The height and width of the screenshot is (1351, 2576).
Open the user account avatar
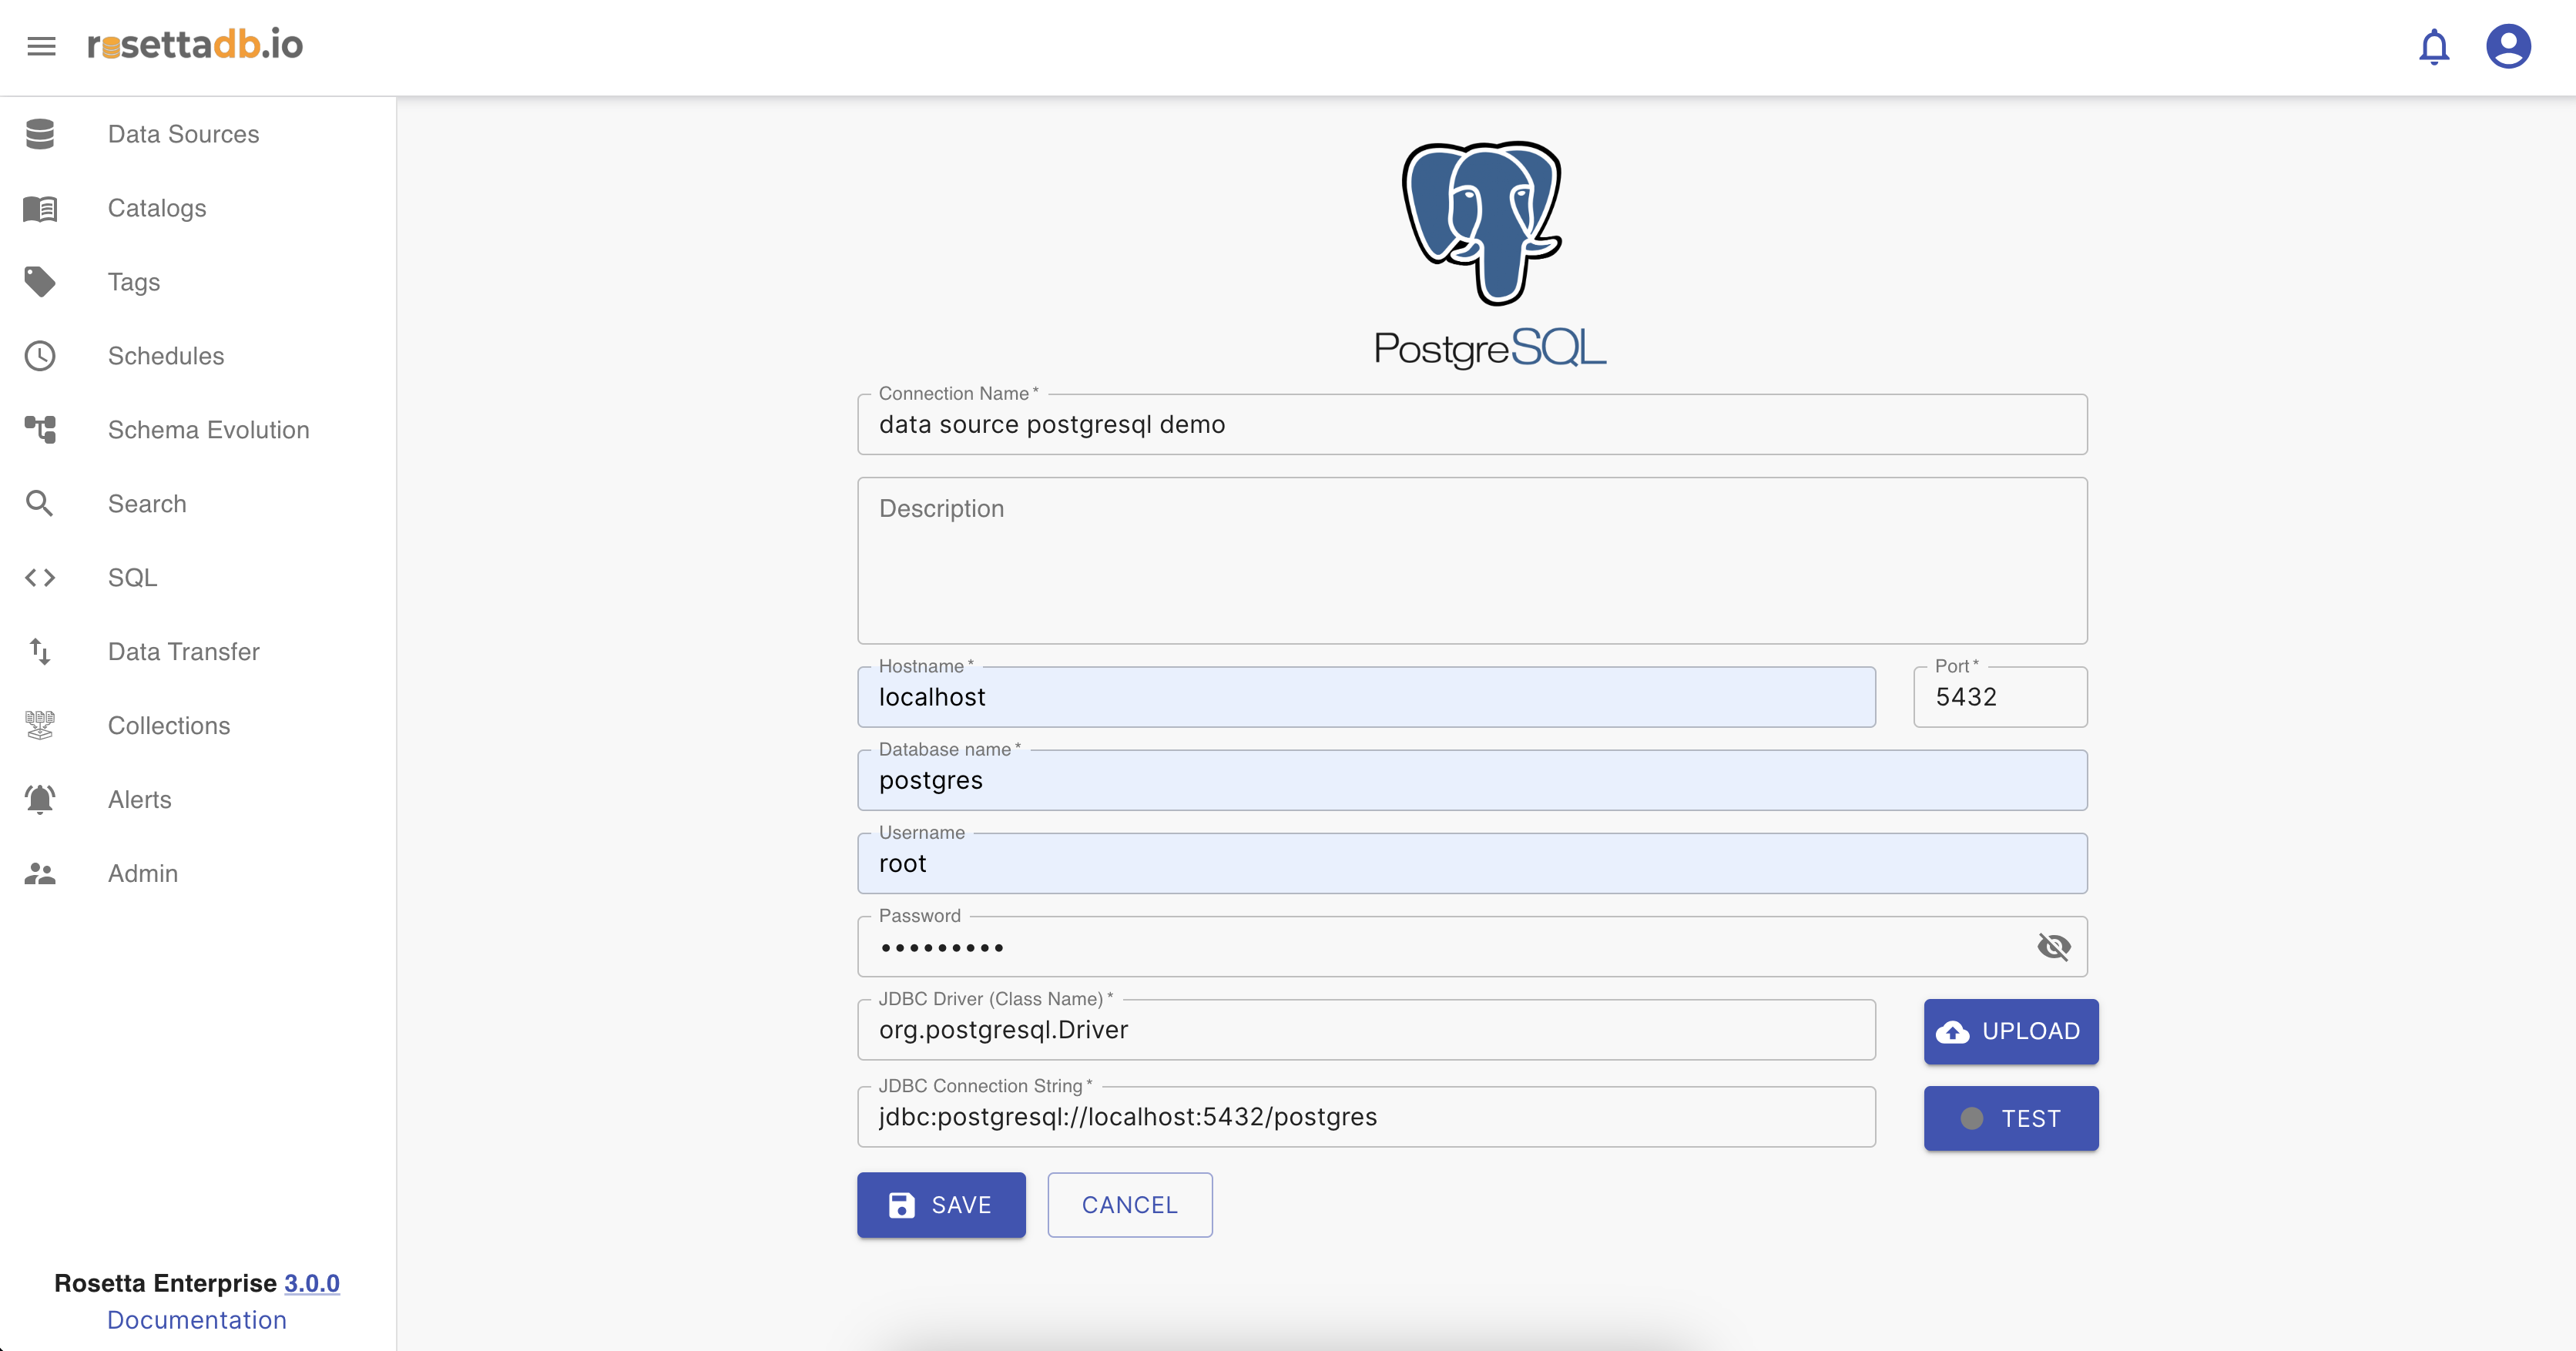point(2508,47)
